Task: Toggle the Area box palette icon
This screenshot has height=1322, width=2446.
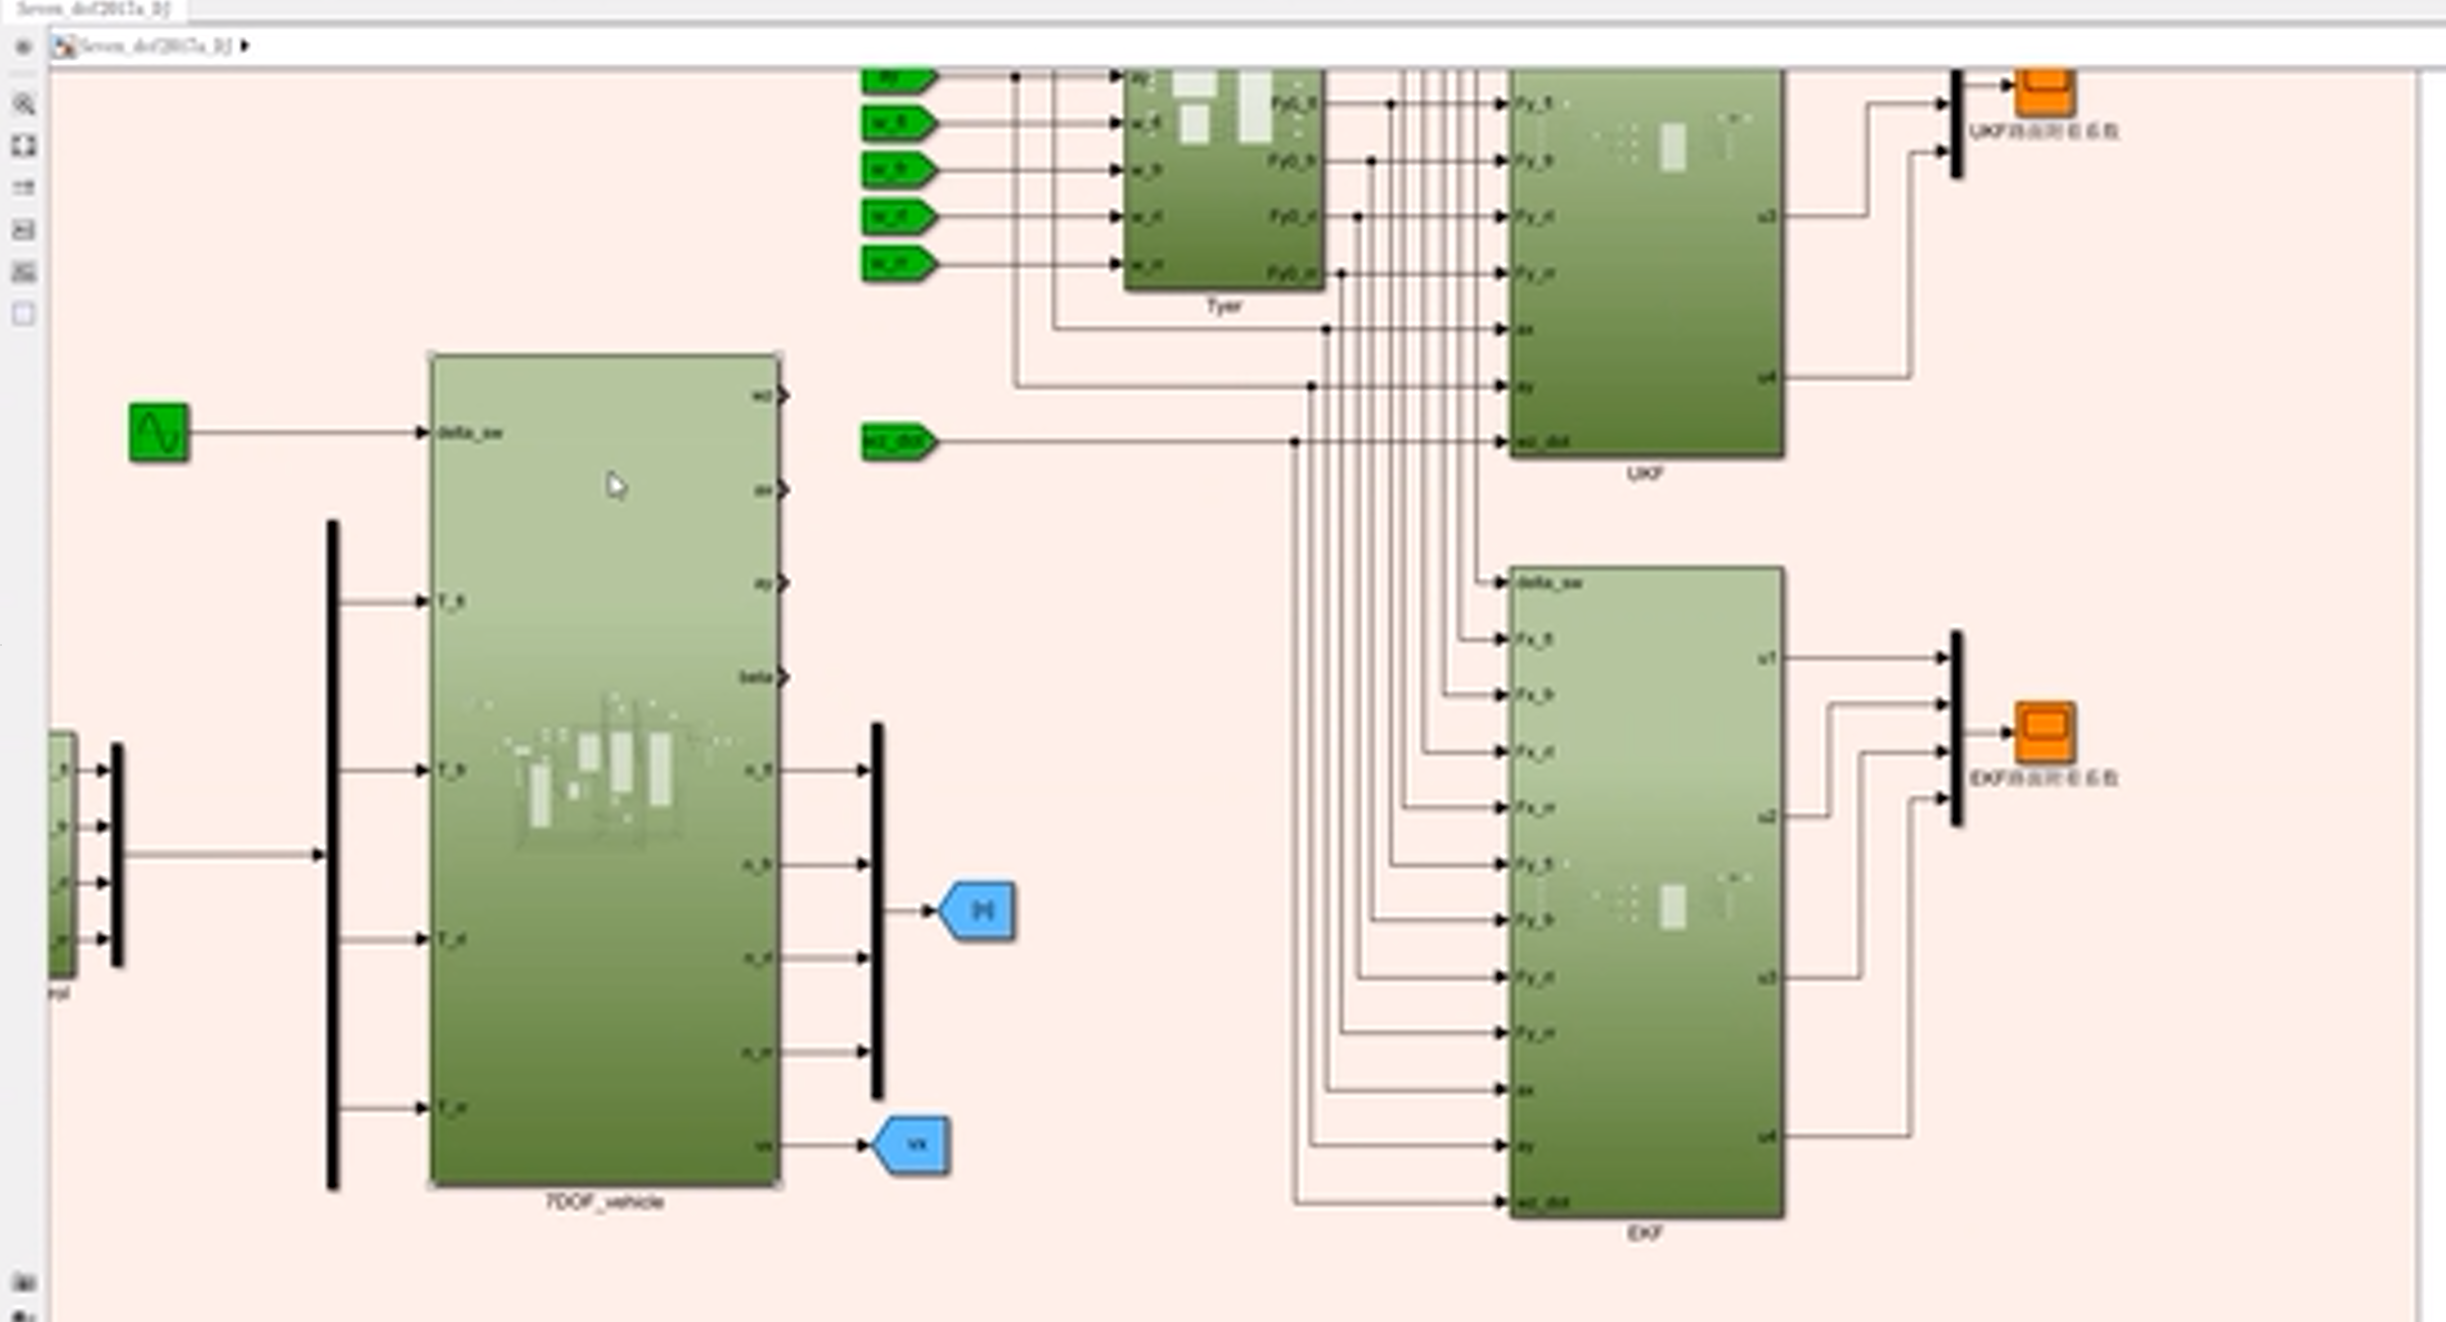Action: point(24,315)
